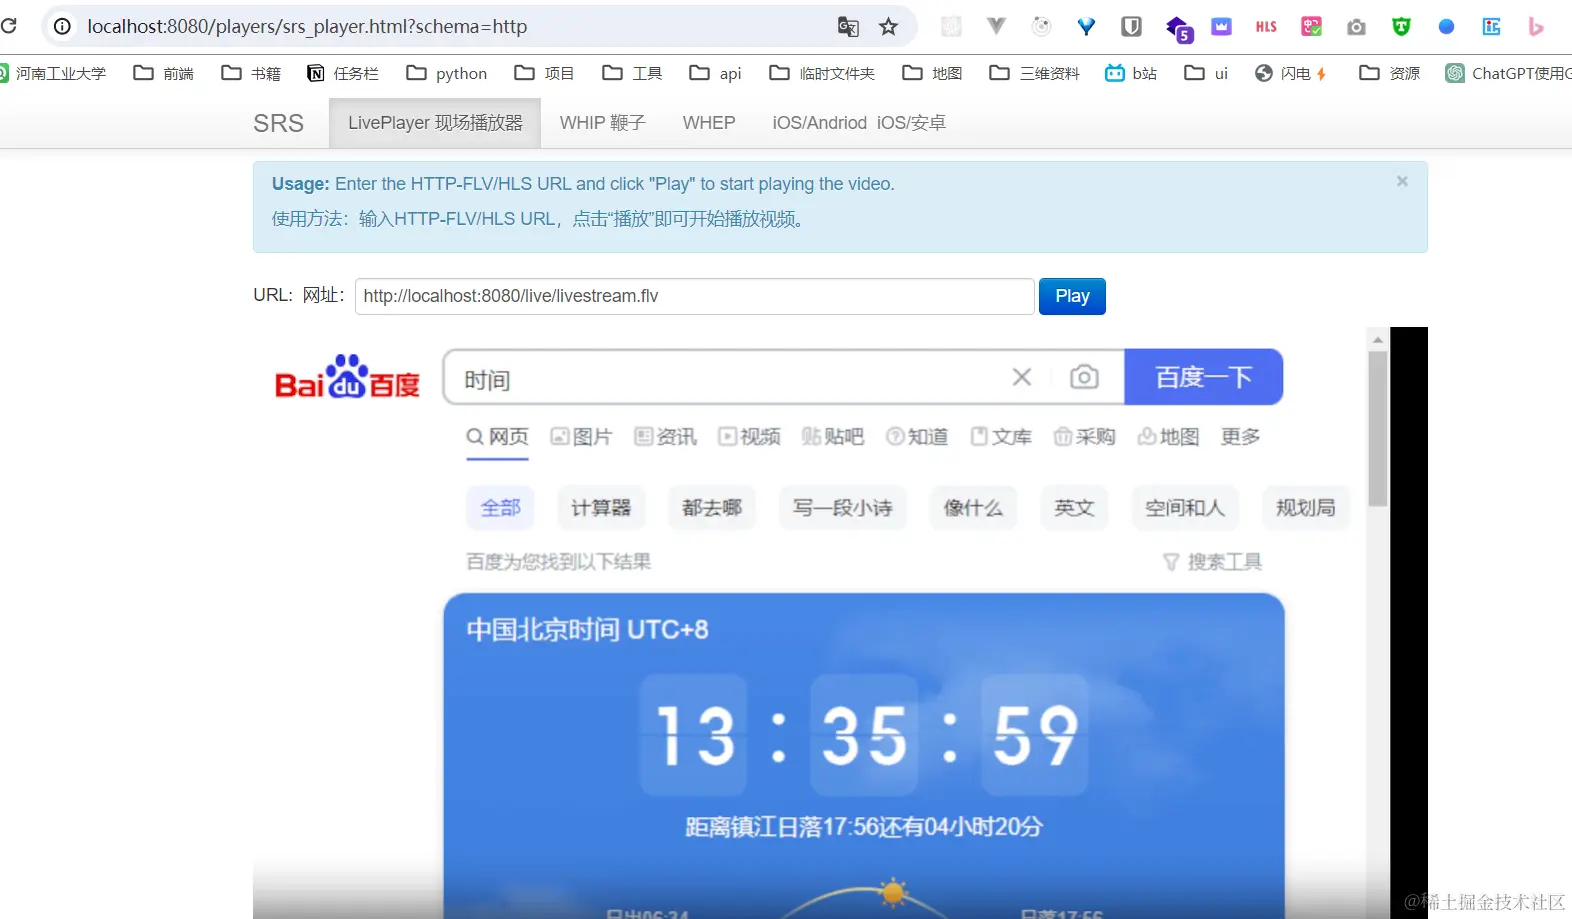Image resolution: width=1572 pixels, height=919 pixels.
Task: Open the gray Vue devtools extension
Action: tap(996, 27)
